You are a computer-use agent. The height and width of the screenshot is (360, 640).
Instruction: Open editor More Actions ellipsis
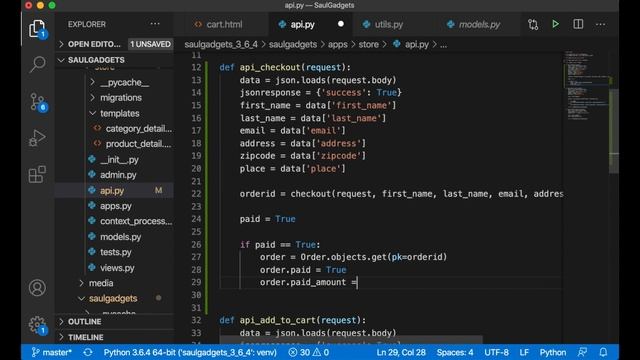coord(600,24)
